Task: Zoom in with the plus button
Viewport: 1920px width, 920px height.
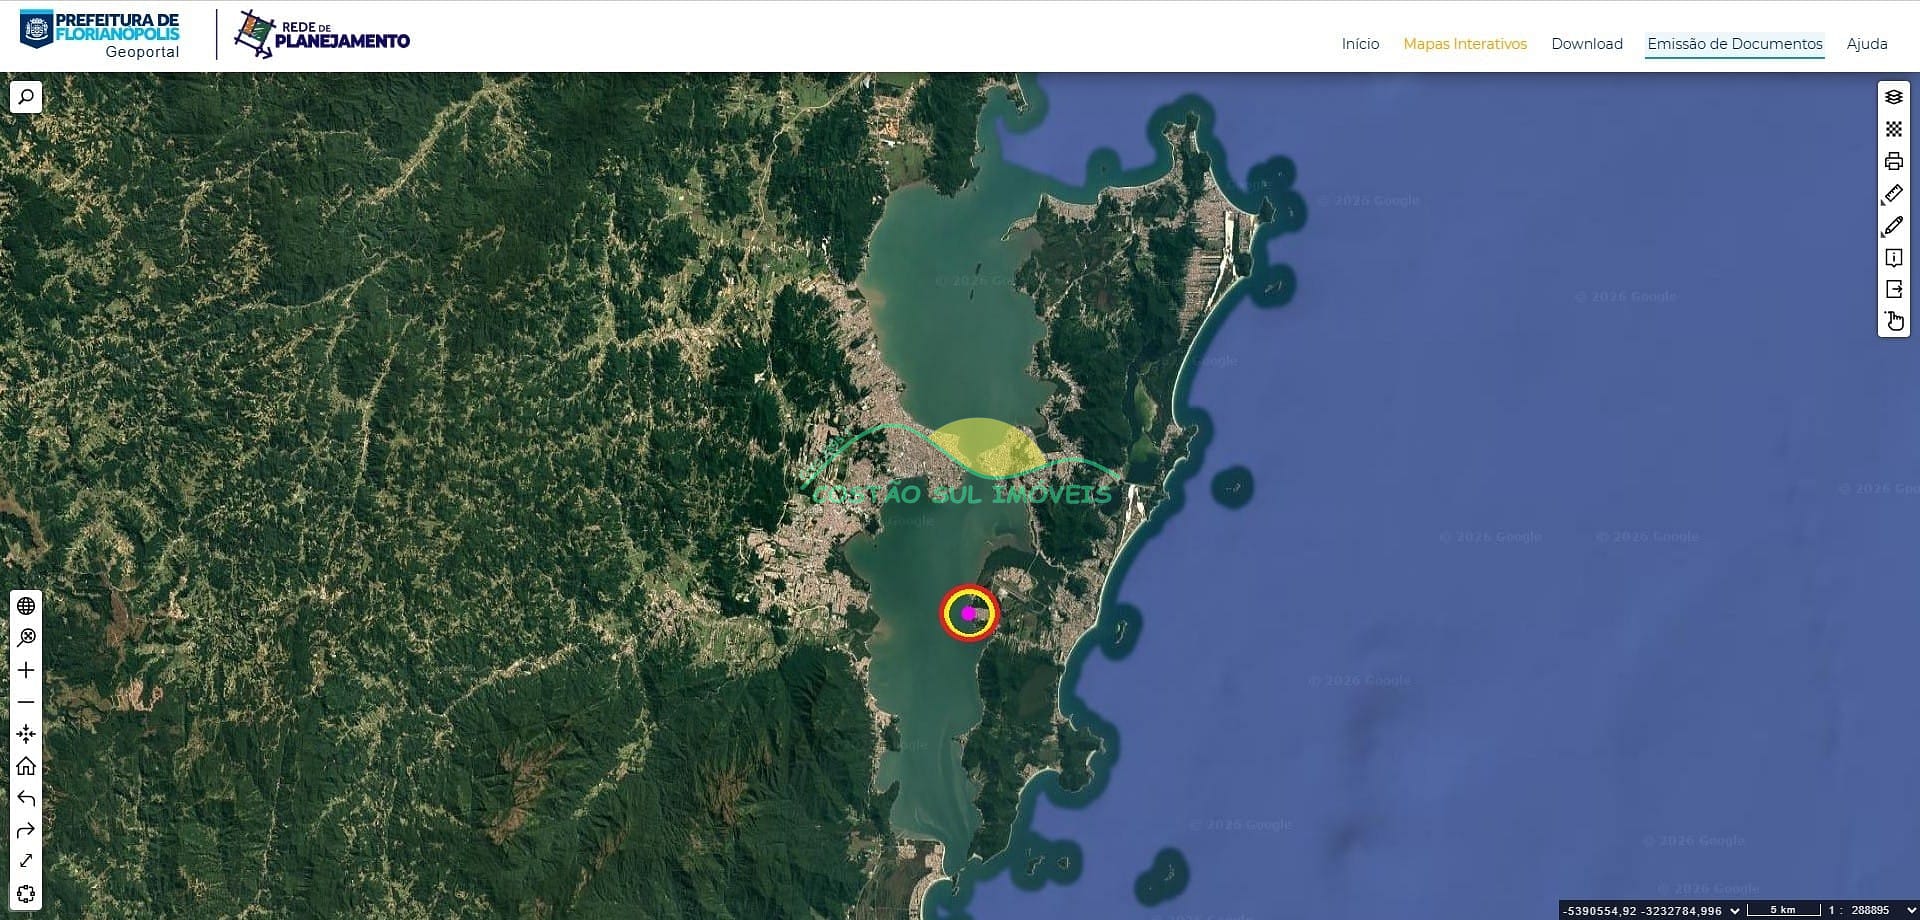Action: (x=26, y=670)
